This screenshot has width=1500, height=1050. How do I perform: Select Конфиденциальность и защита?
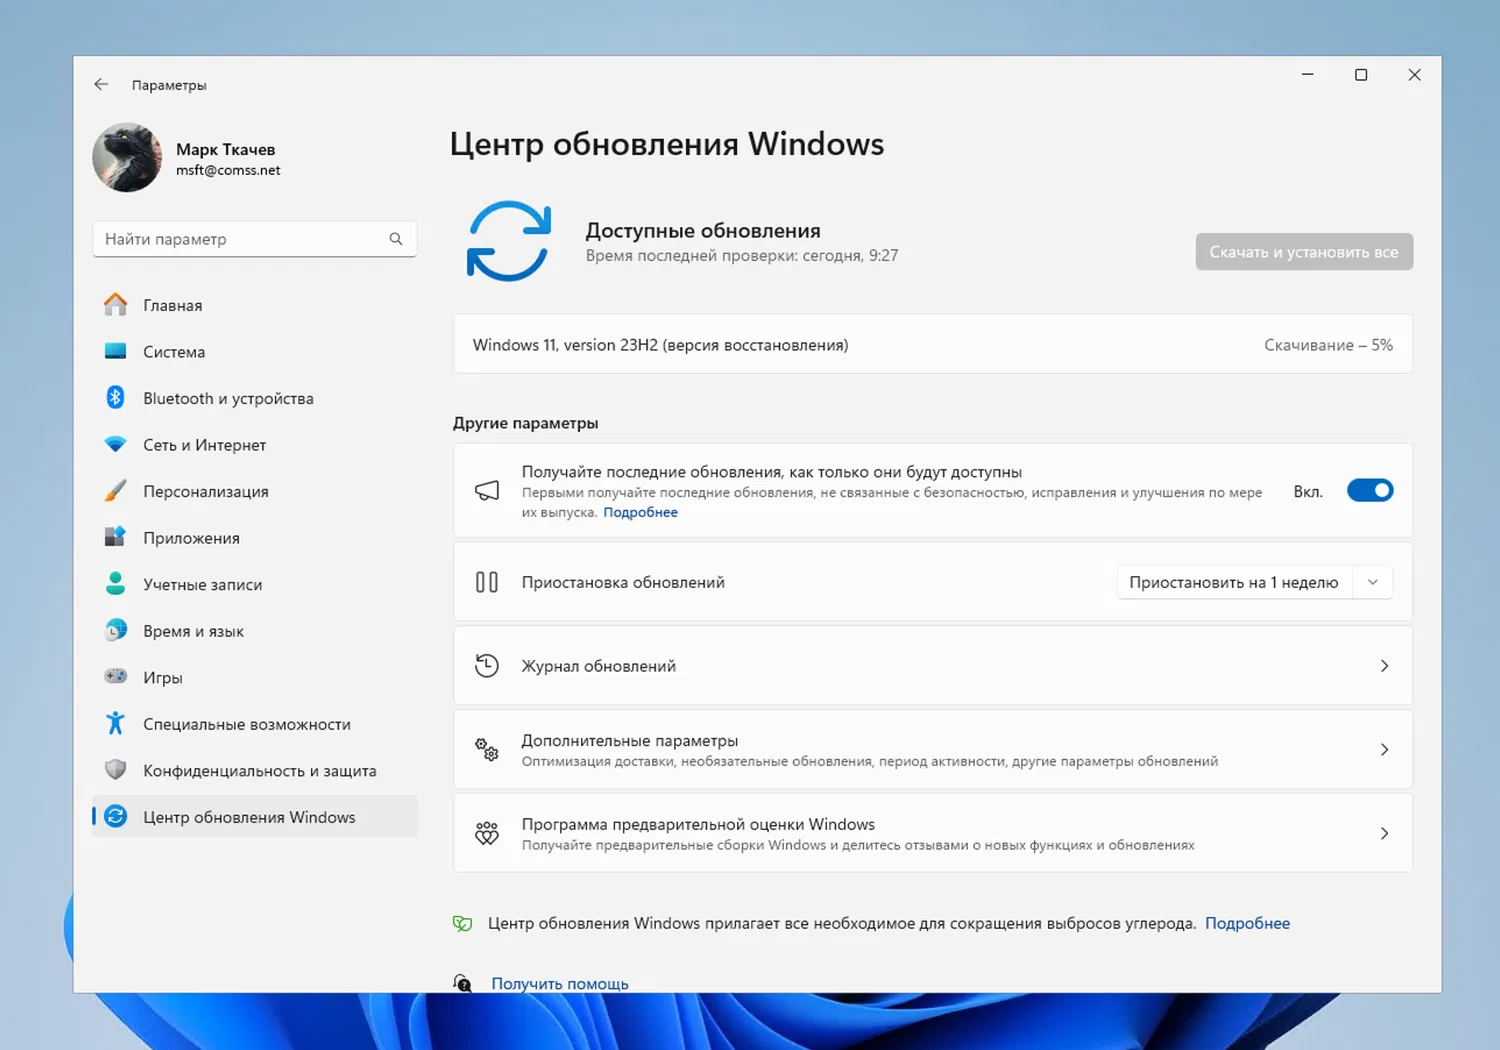pos(255,770)
